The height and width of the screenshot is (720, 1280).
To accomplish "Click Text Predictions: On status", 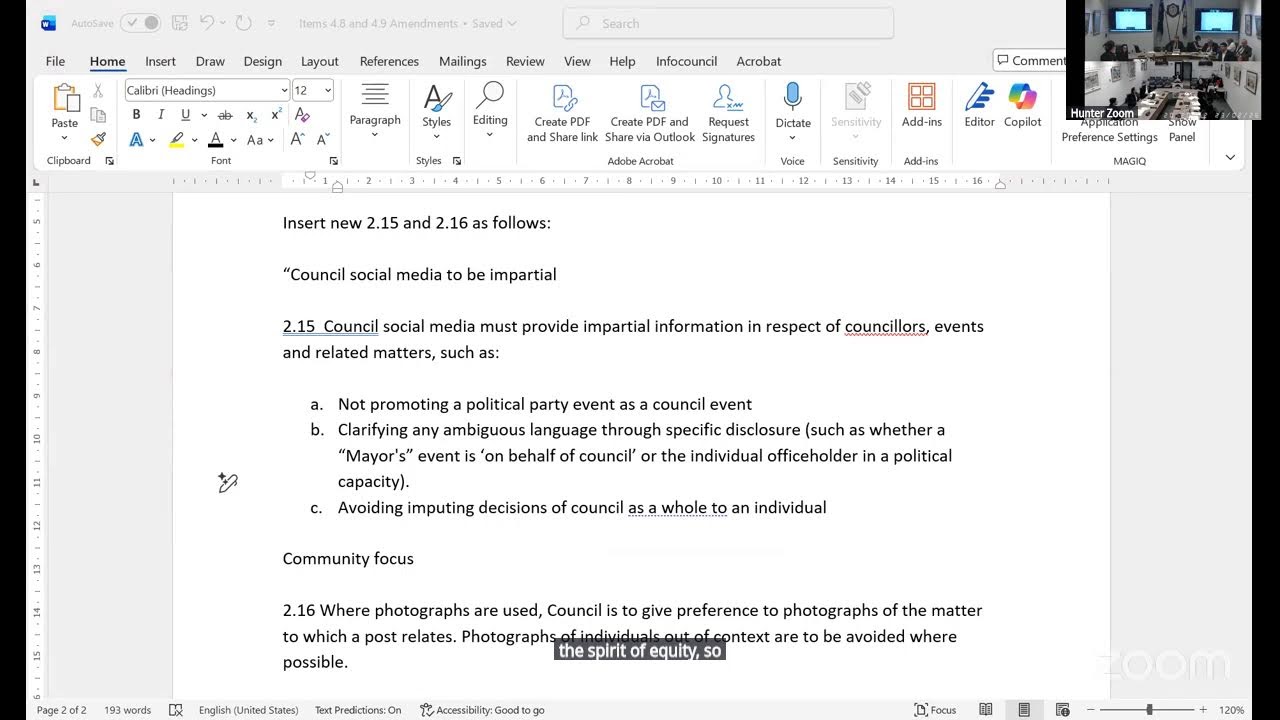I will [358, 710].
